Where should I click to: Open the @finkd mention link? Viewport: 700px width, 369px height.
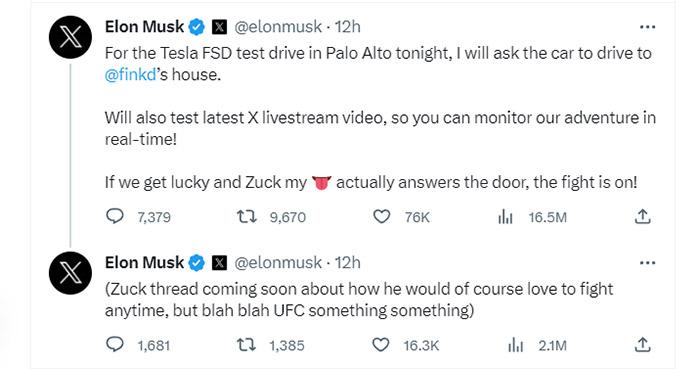130,75
